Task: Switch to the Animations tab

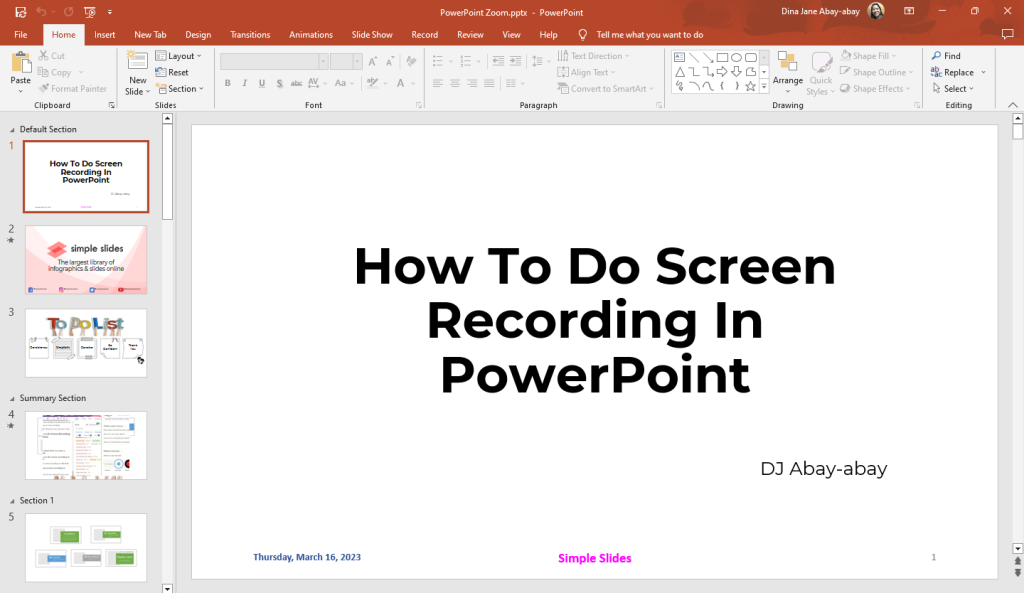Action: [x=311, y=35]
